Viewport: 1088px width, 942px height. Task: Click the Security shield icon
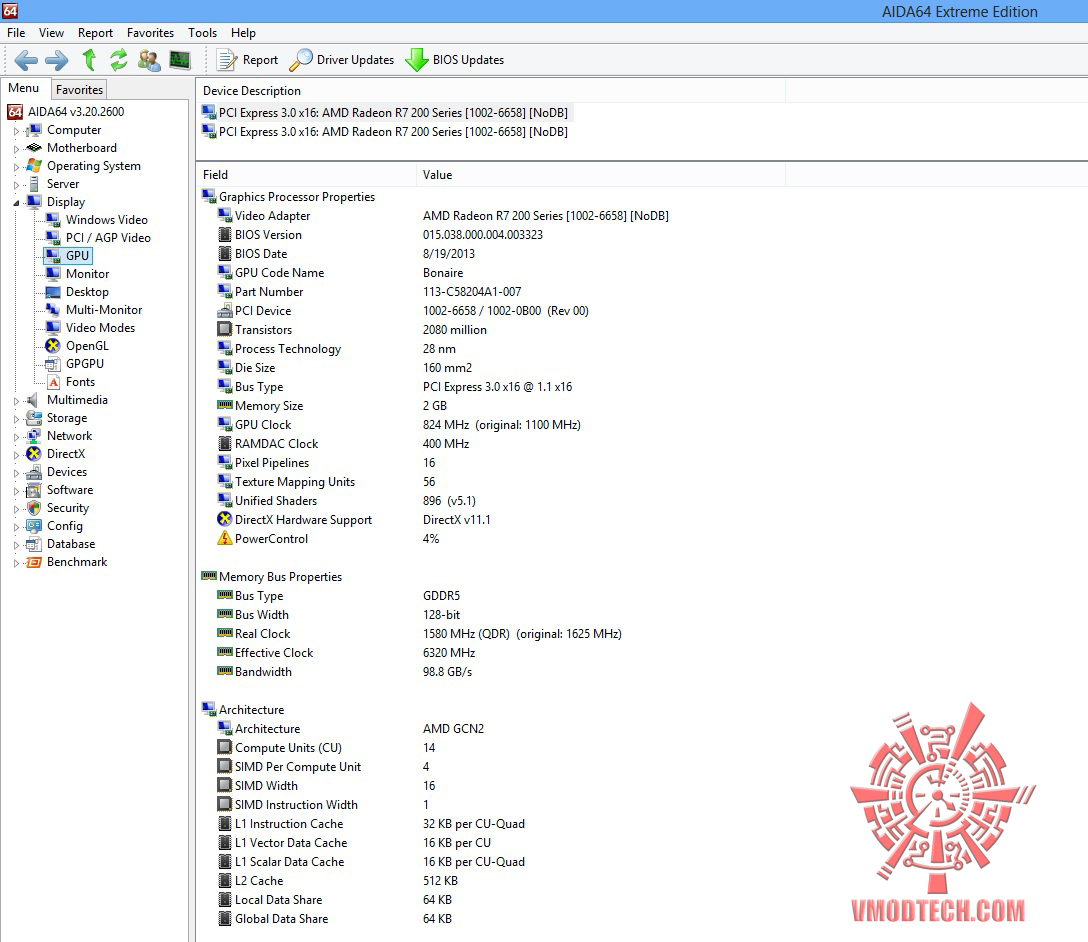[x=33, y=508]
